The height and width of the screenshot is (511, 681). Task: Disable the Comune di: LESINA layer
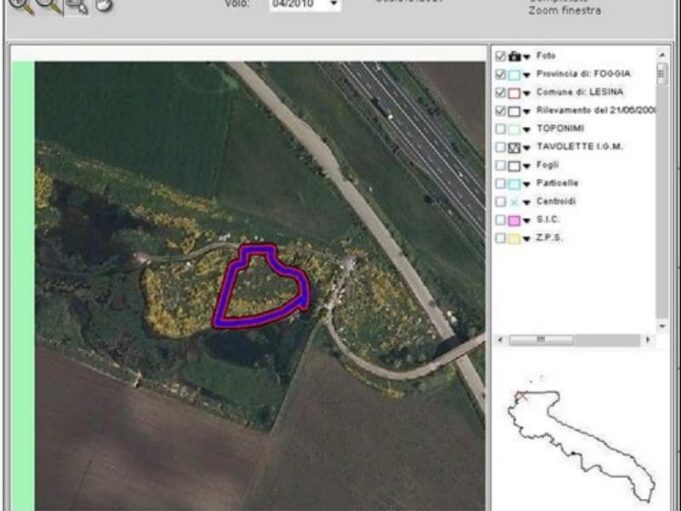point(500,92)
